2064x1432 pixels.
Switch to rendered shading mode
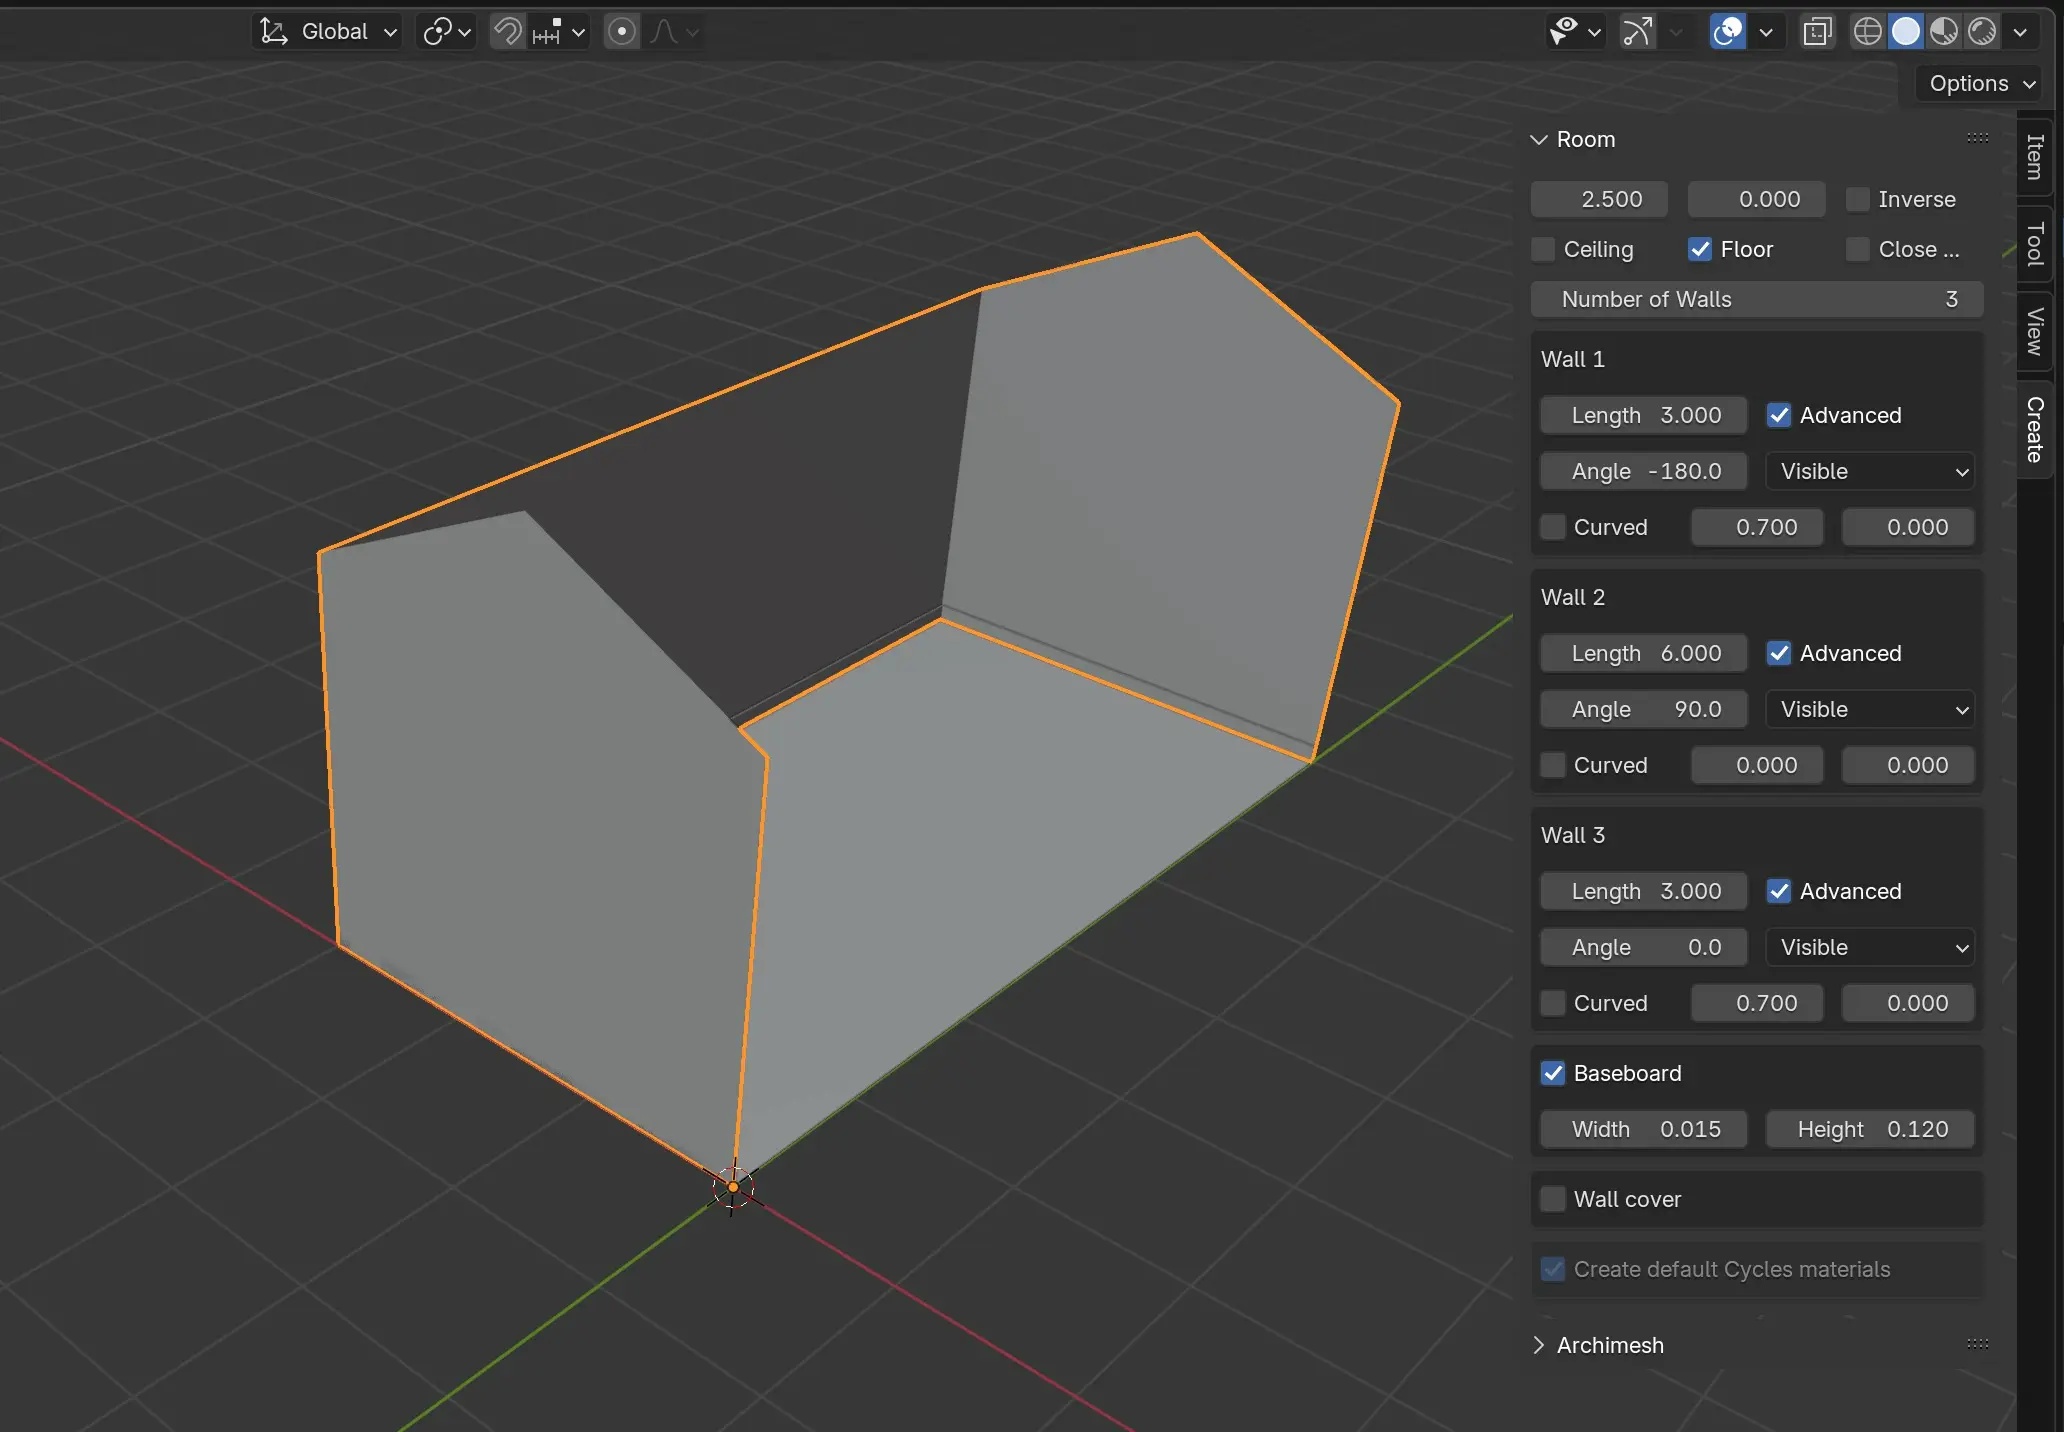[1982, 32]
